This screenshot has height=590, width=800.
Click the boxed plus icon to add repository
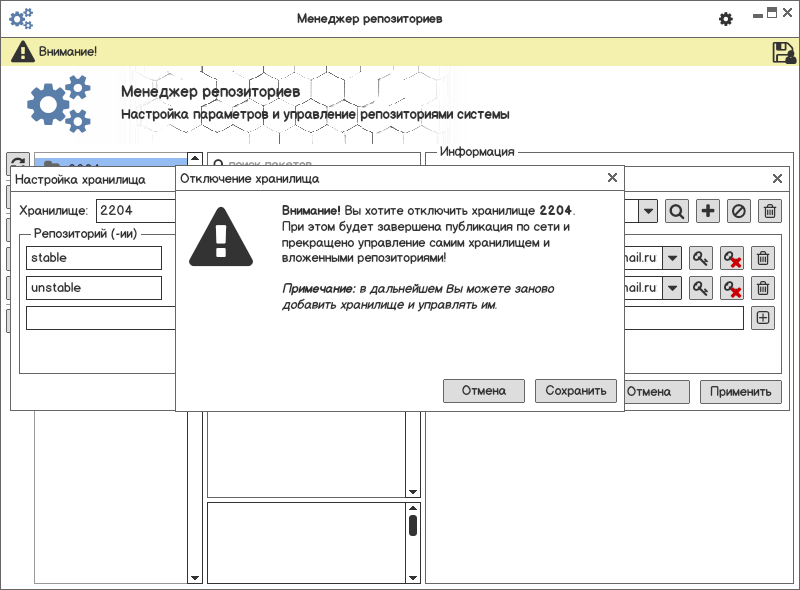(763, 318)
